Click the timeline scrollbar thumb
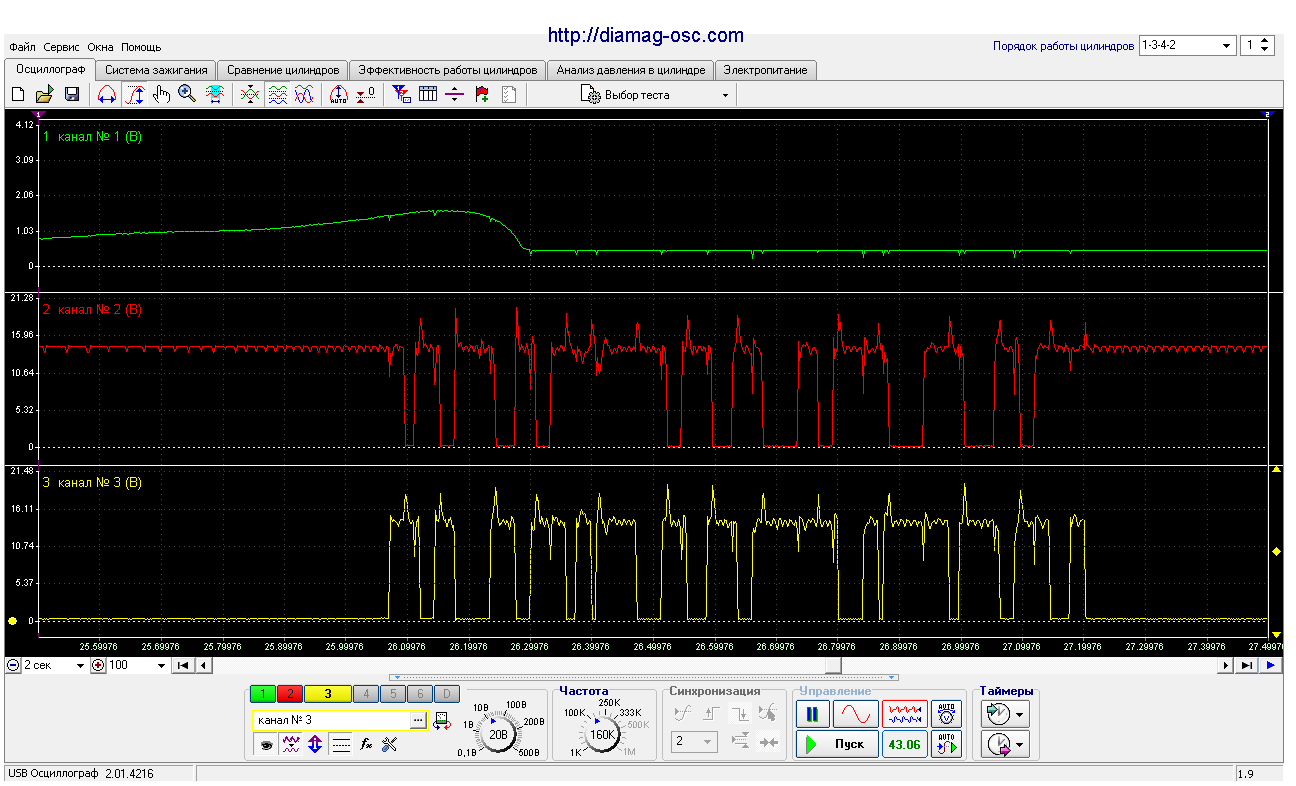Screen dimensions: 1296x786 (x=833, y=665)
